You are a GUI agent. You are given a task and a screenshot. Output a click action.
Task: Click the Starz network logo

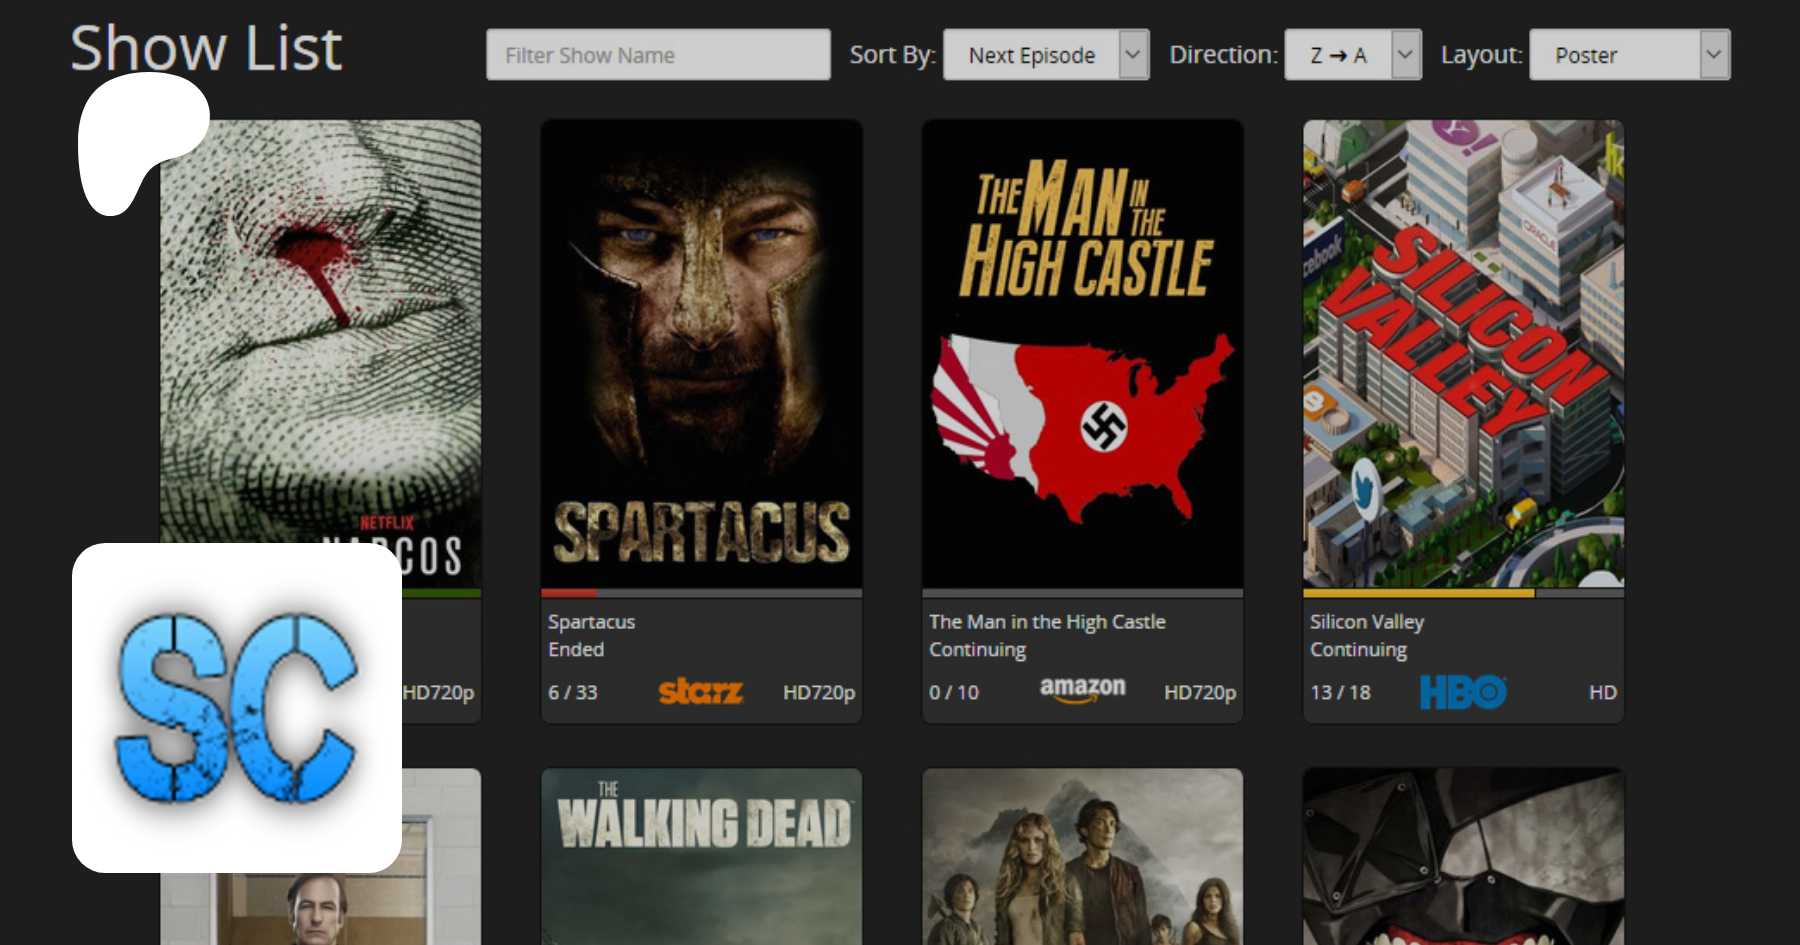(x=700, y=691)
